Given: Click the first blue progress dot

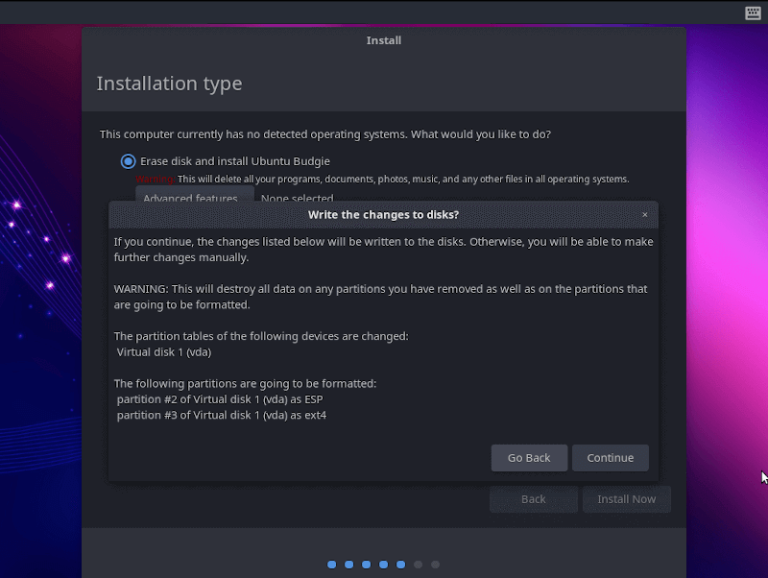Looking at the screenshot, I should [332, 565].
